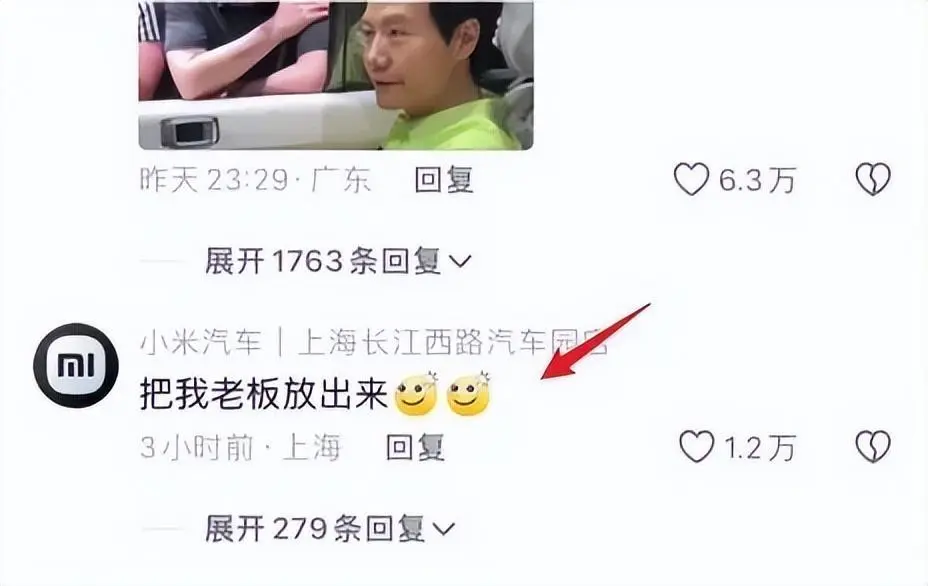Open the Xiaomi MI logo avatar
This screenshot has height=586, width=928.
point(76,365)
